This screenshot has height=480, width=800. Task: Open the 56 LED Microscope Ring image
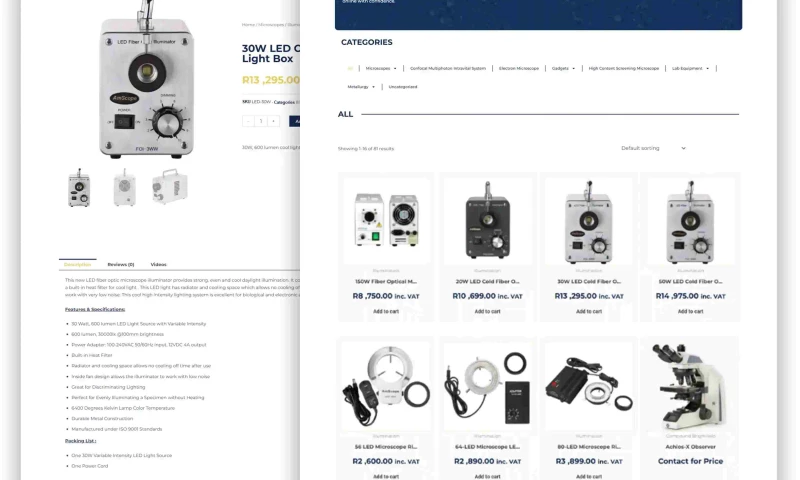[x=386, y=386]
